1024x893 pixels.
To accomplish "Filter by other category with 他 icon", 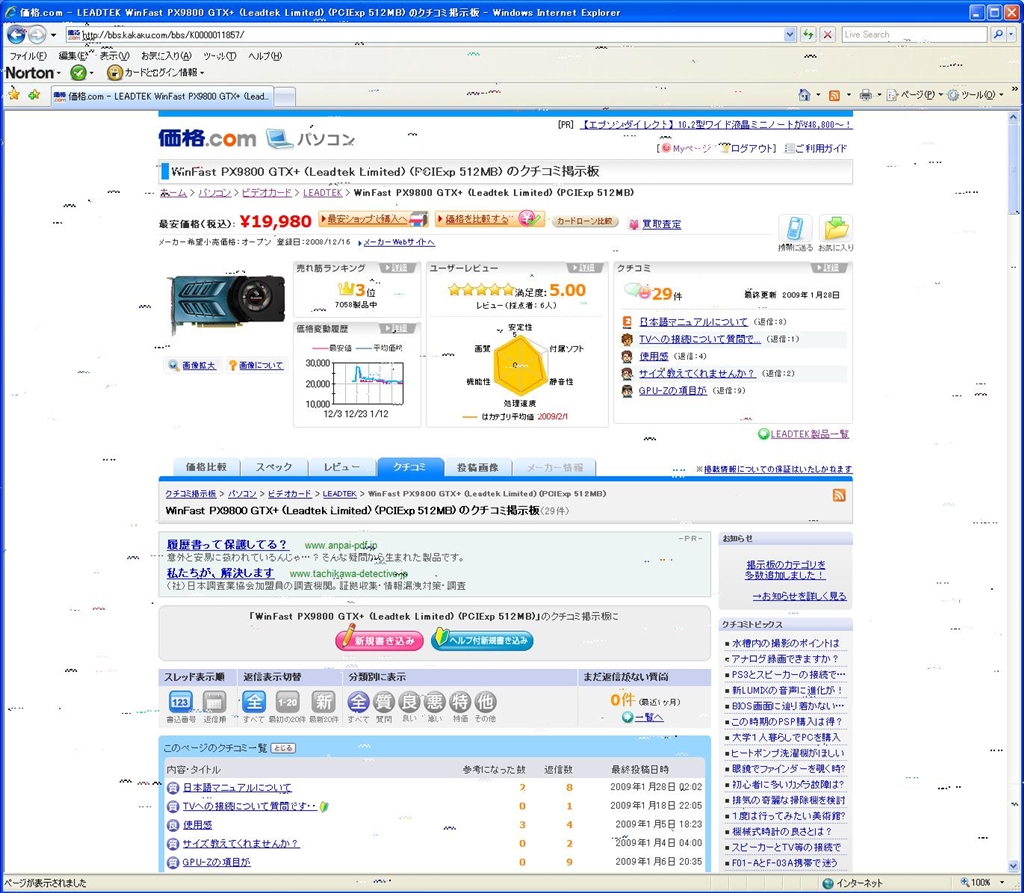I will 485,702.
